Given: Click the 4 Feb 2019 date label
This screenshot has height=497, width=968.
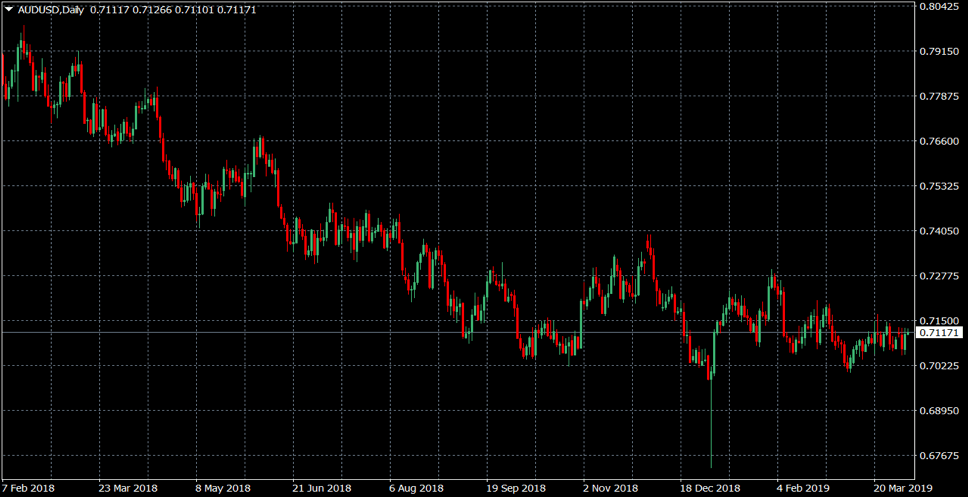Looking at the screenshot, I should coord(805,488).
